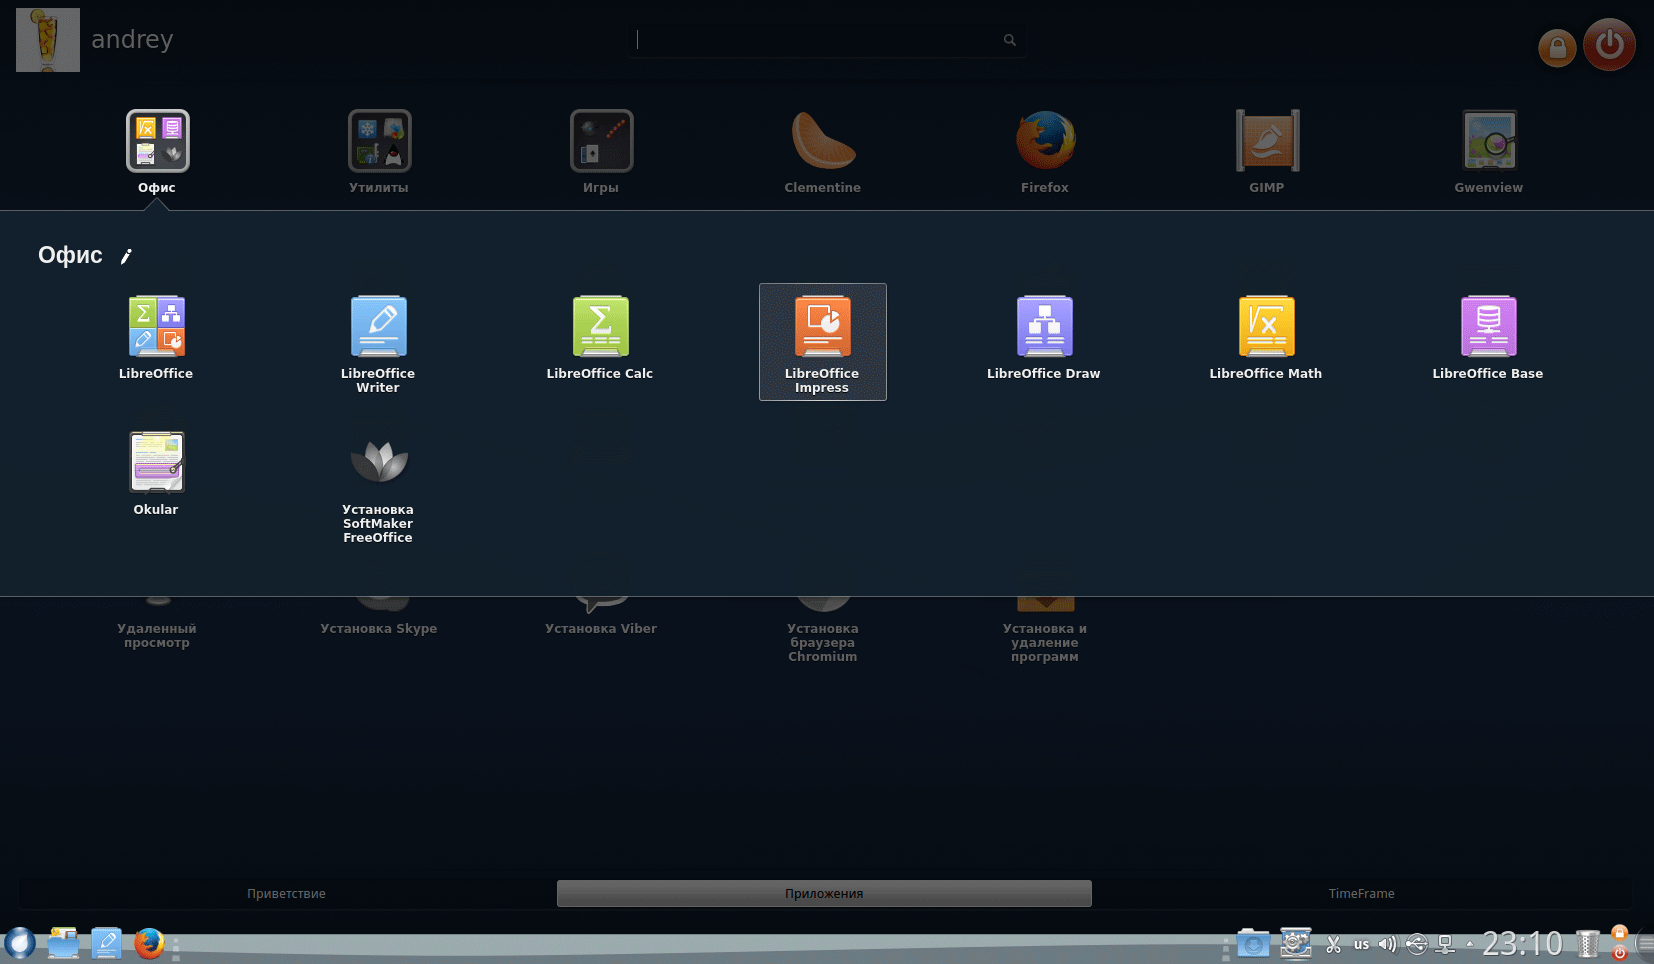The image size is (1654, 964).
Task: Launch Clementine music player
Action: pyautogui.click(x=823, y=141)
